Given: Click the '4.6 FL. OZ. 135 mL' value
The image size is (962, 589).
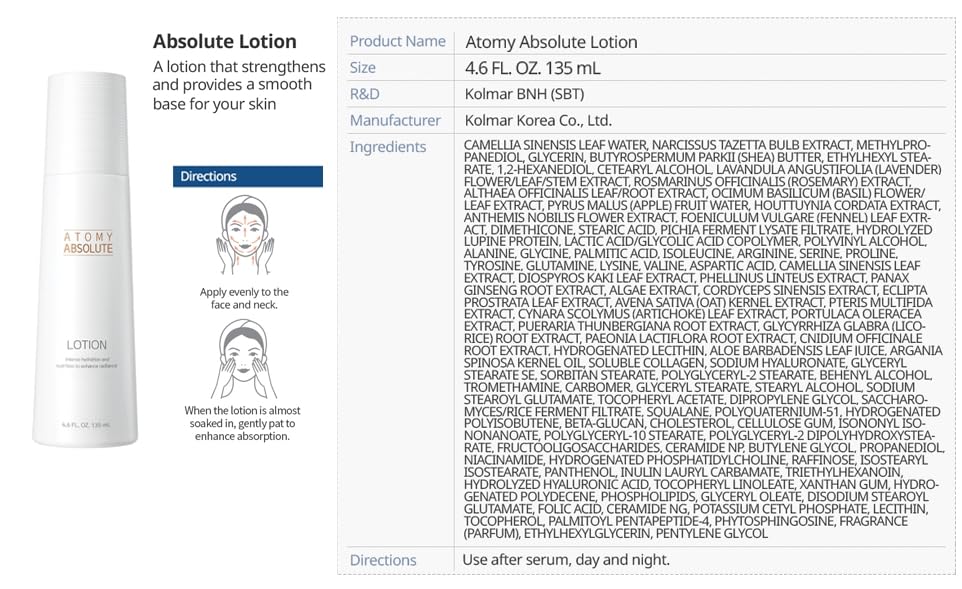Looking at the screenshot, I should tap(533, 67).
